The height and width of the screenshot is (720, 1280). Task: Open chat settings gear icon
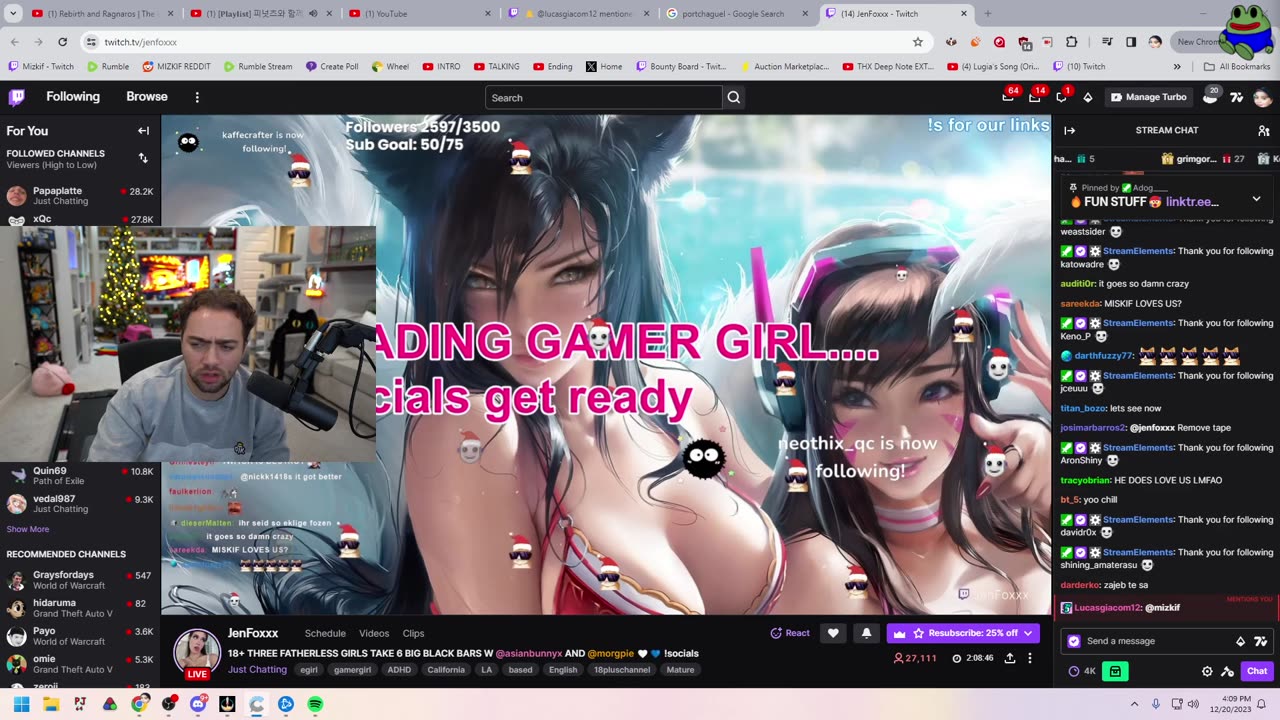coord(1207,671)
